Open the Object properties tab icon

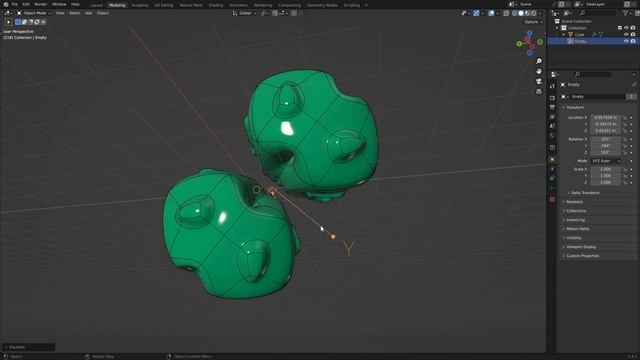(x=552, y=159)
